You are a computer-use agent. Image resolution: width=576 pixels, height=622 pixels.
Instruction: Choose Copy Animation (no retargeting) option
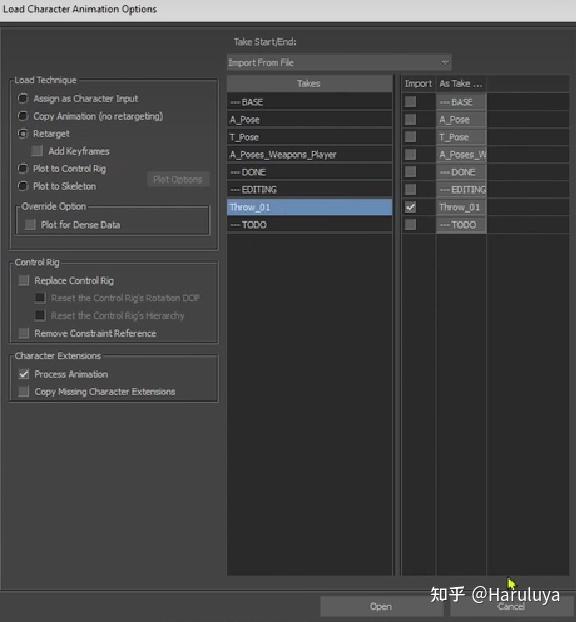click(23, 116)
